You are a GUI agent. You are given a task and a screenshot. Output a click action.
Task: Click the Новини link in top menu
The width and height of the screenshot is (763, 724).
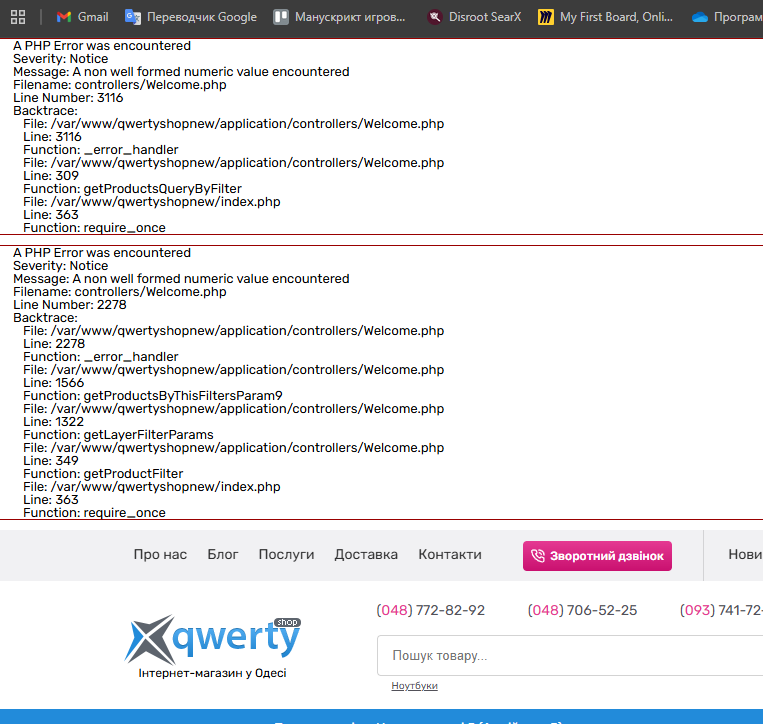(x=744, y=554)
